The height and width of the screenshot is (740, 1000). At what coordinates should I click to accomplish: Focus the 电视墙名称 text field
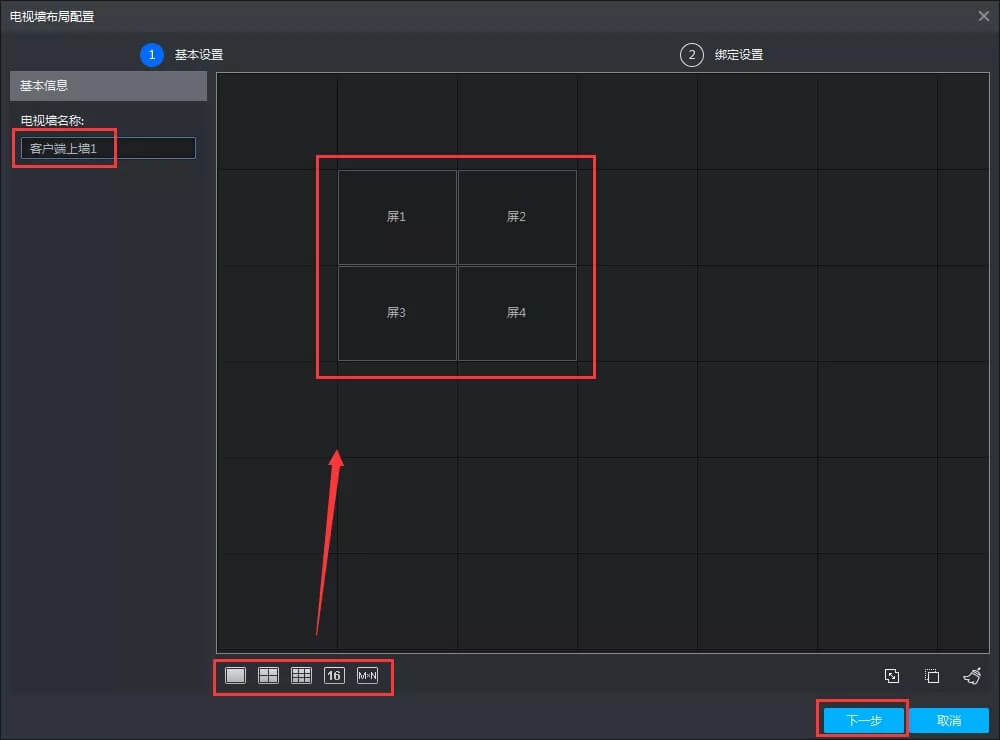click(x=108, y=149)
